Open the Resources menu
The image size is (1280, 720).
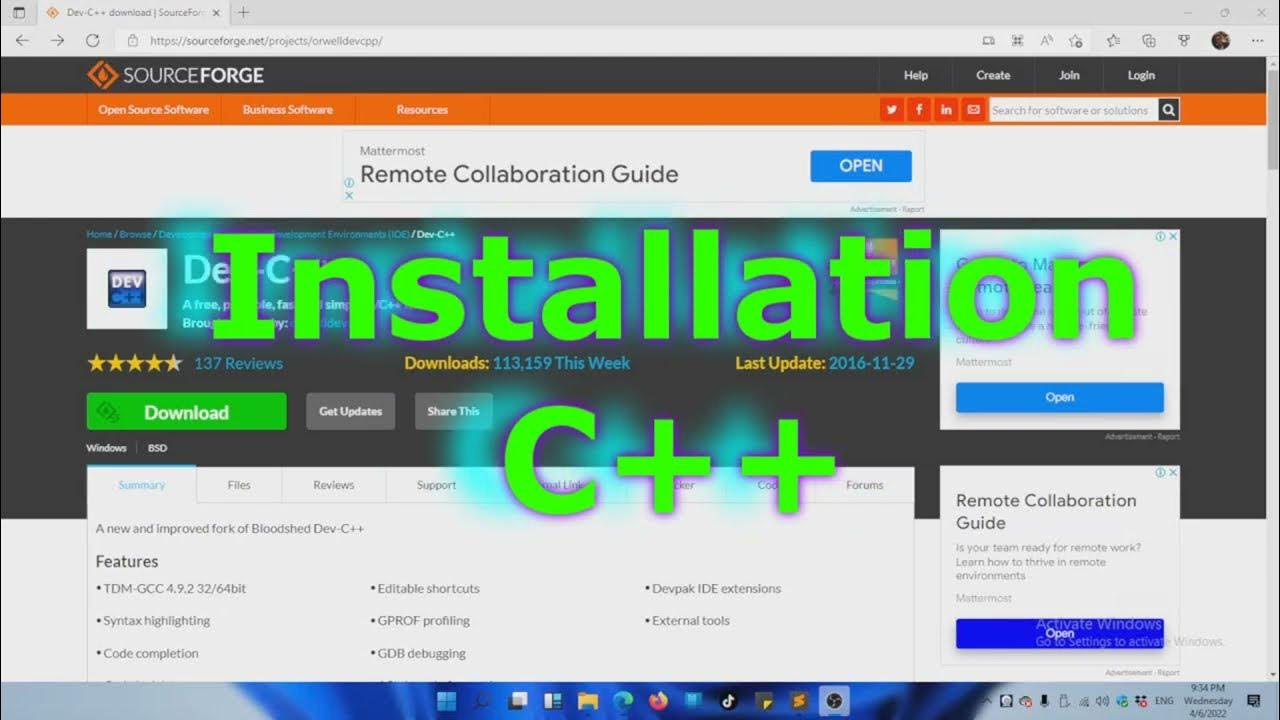pyautogui.click(x=422, y=110)
